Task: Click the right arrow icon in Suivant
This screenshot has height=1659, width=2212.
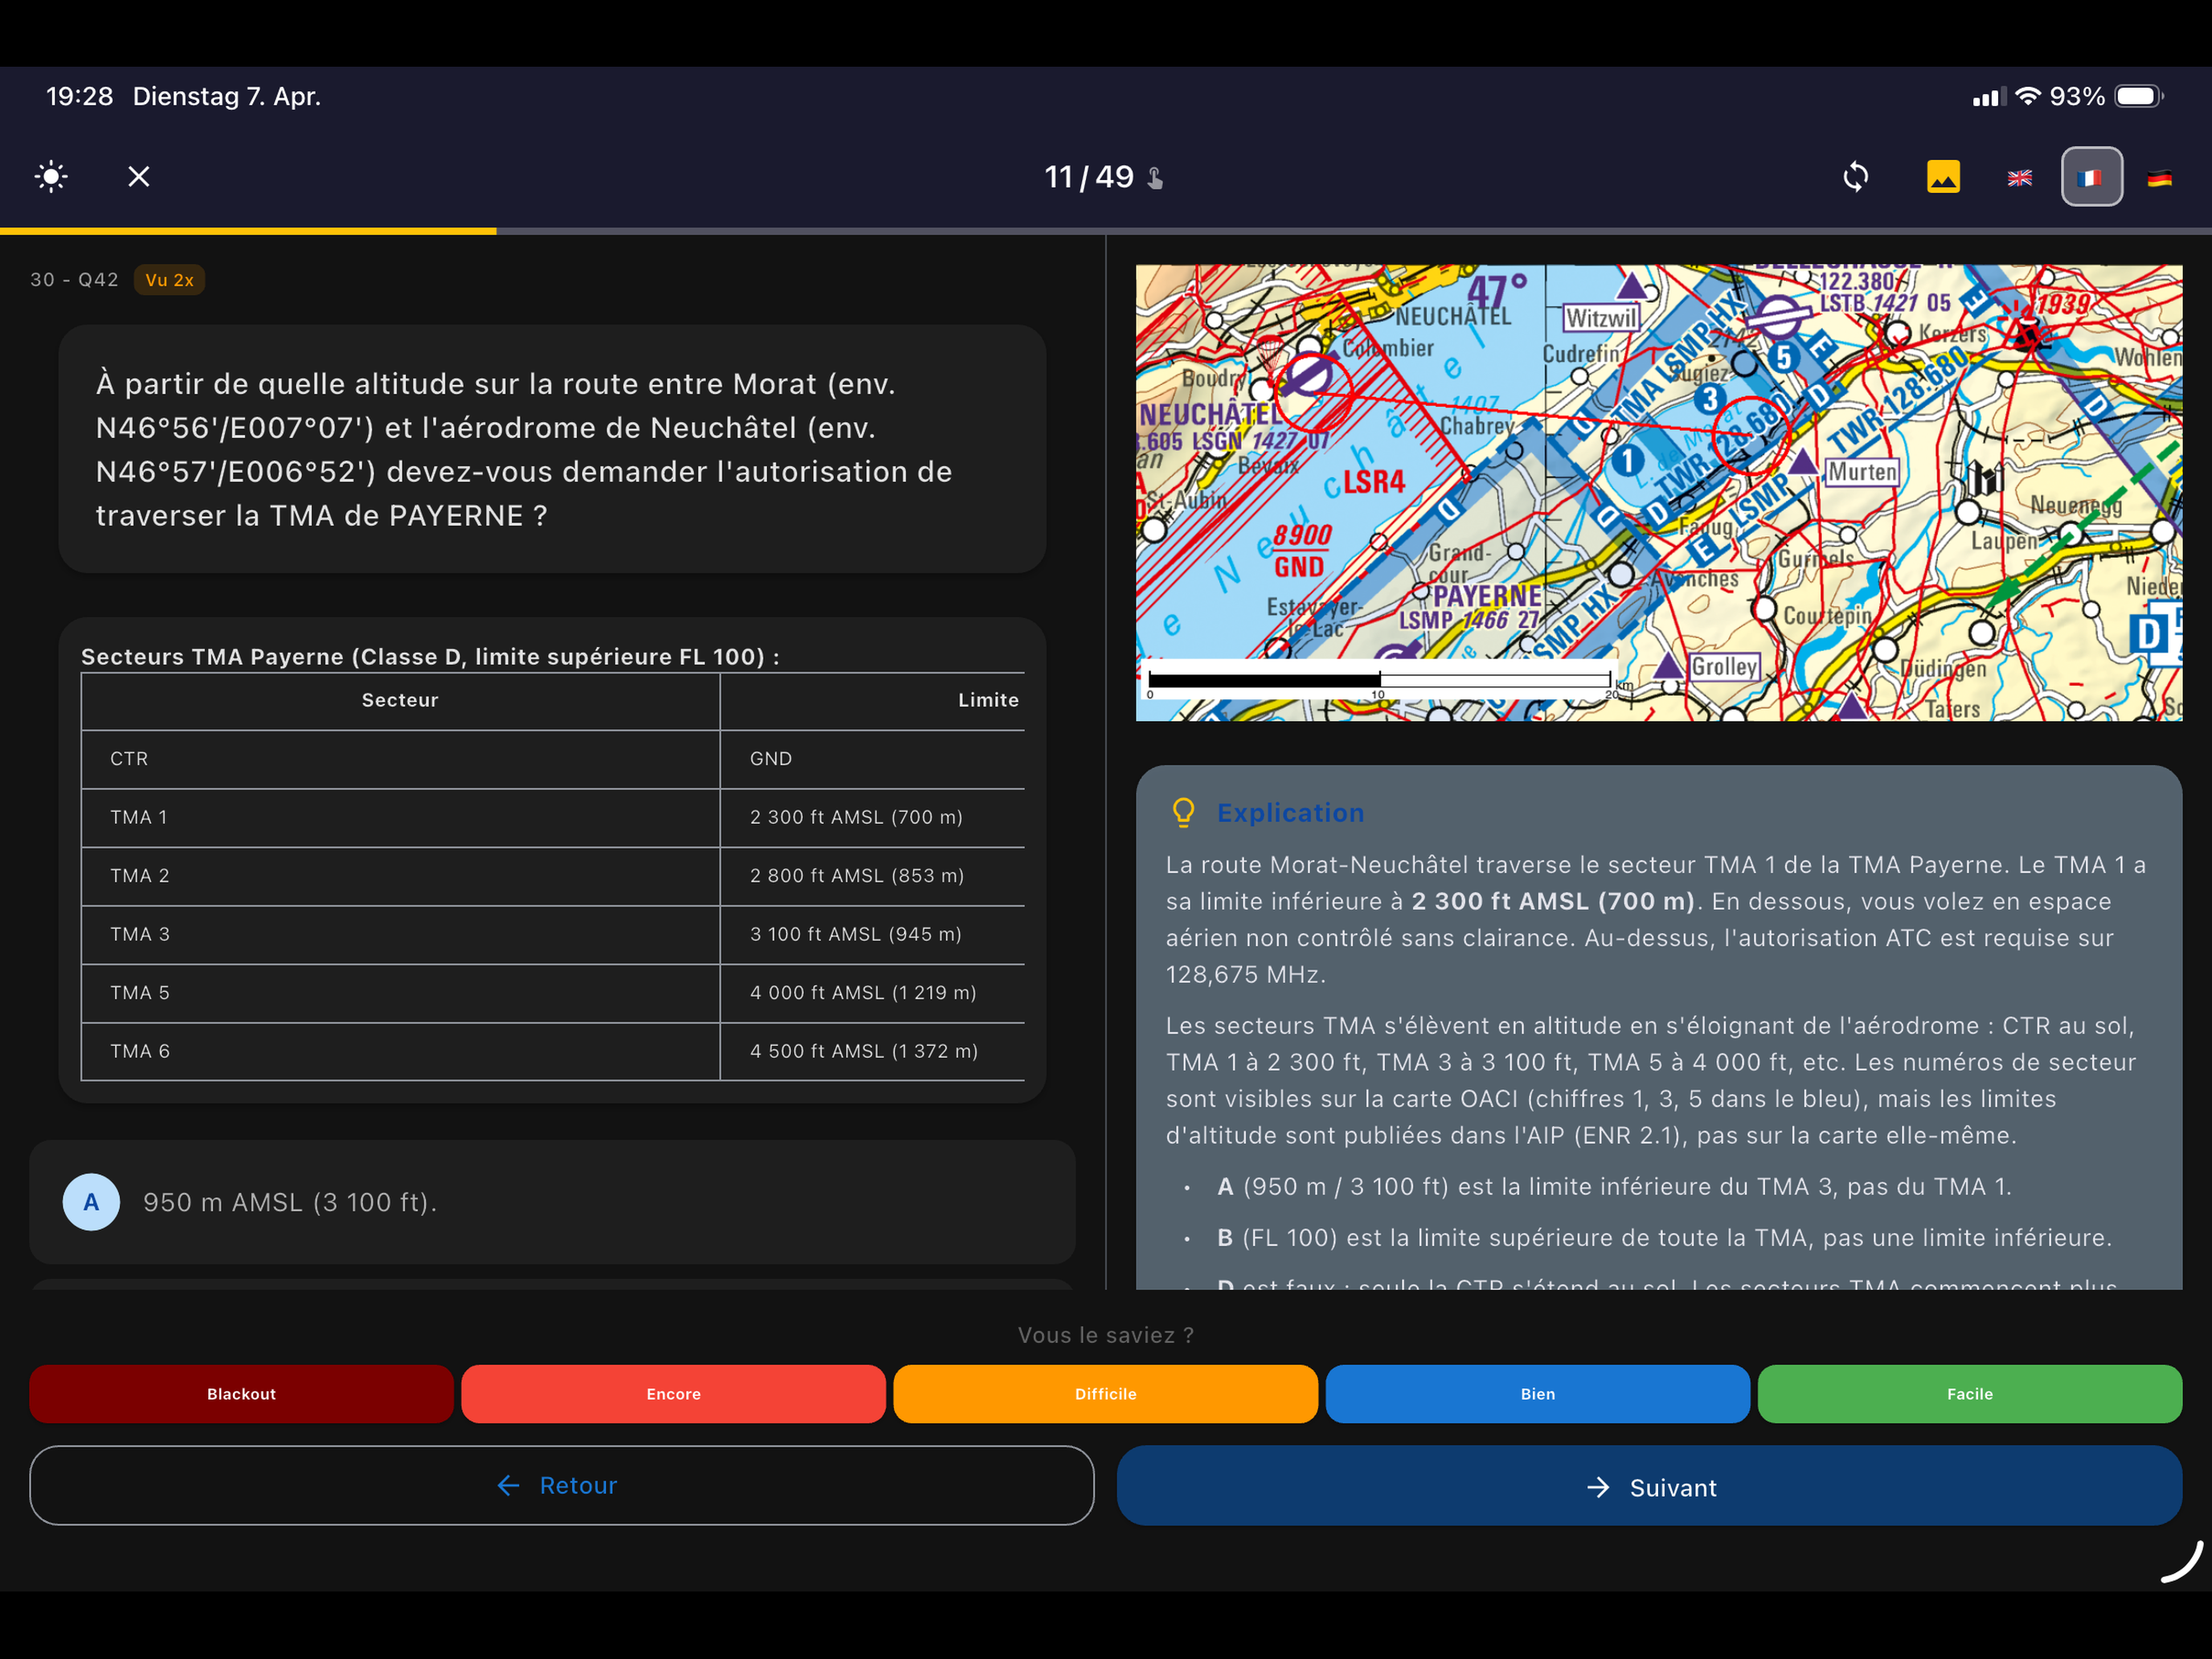Action: click(1598, 1487)
